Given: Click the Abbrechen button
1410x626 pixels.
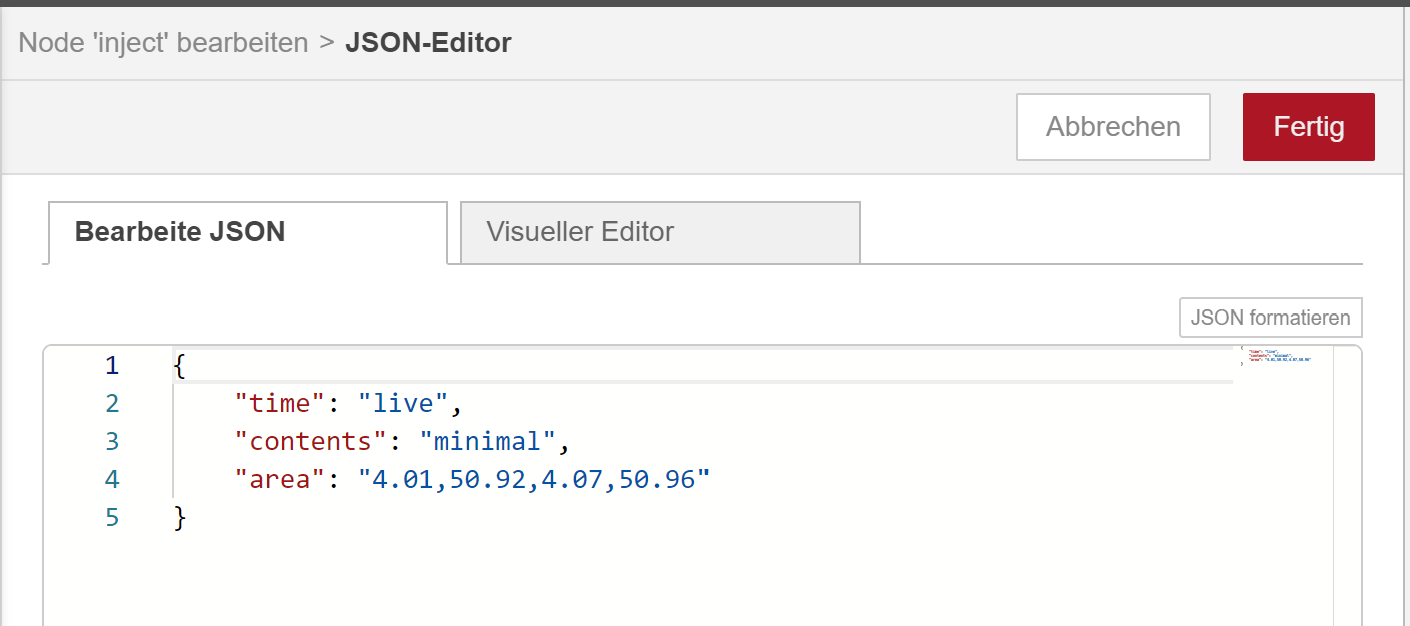Looking at the screenshot, I should pos(1113,127).
